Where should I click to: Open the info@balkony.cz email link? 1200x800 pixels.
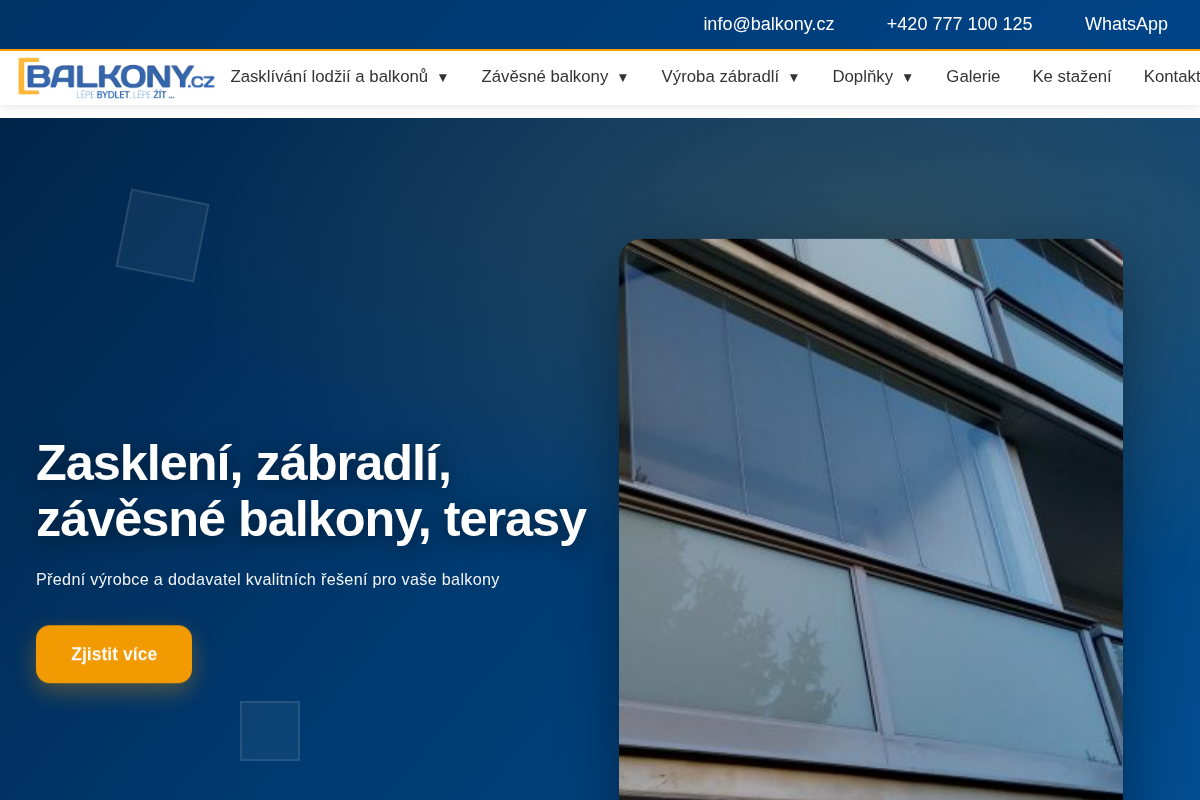click(x=768, y=24)
